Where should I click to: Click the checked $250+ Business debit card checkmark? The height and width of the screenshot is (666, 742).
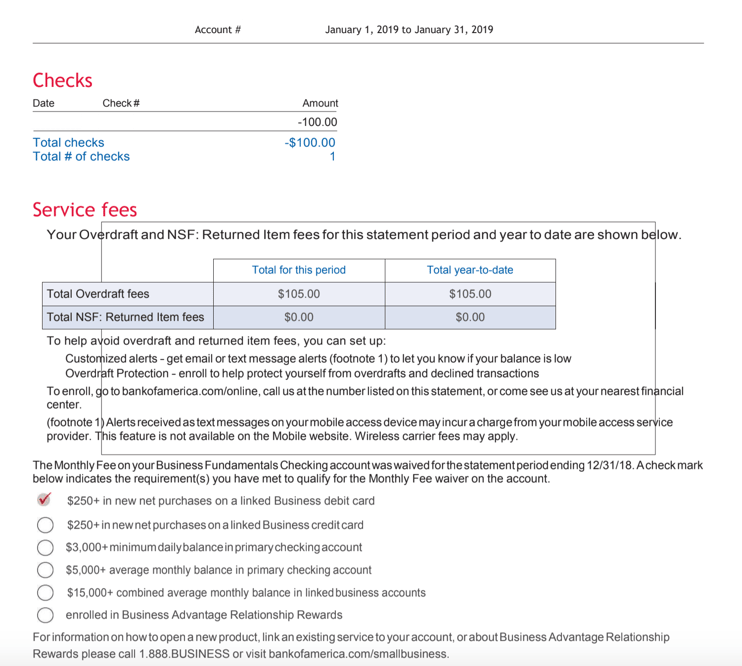[x=44, y=499]
